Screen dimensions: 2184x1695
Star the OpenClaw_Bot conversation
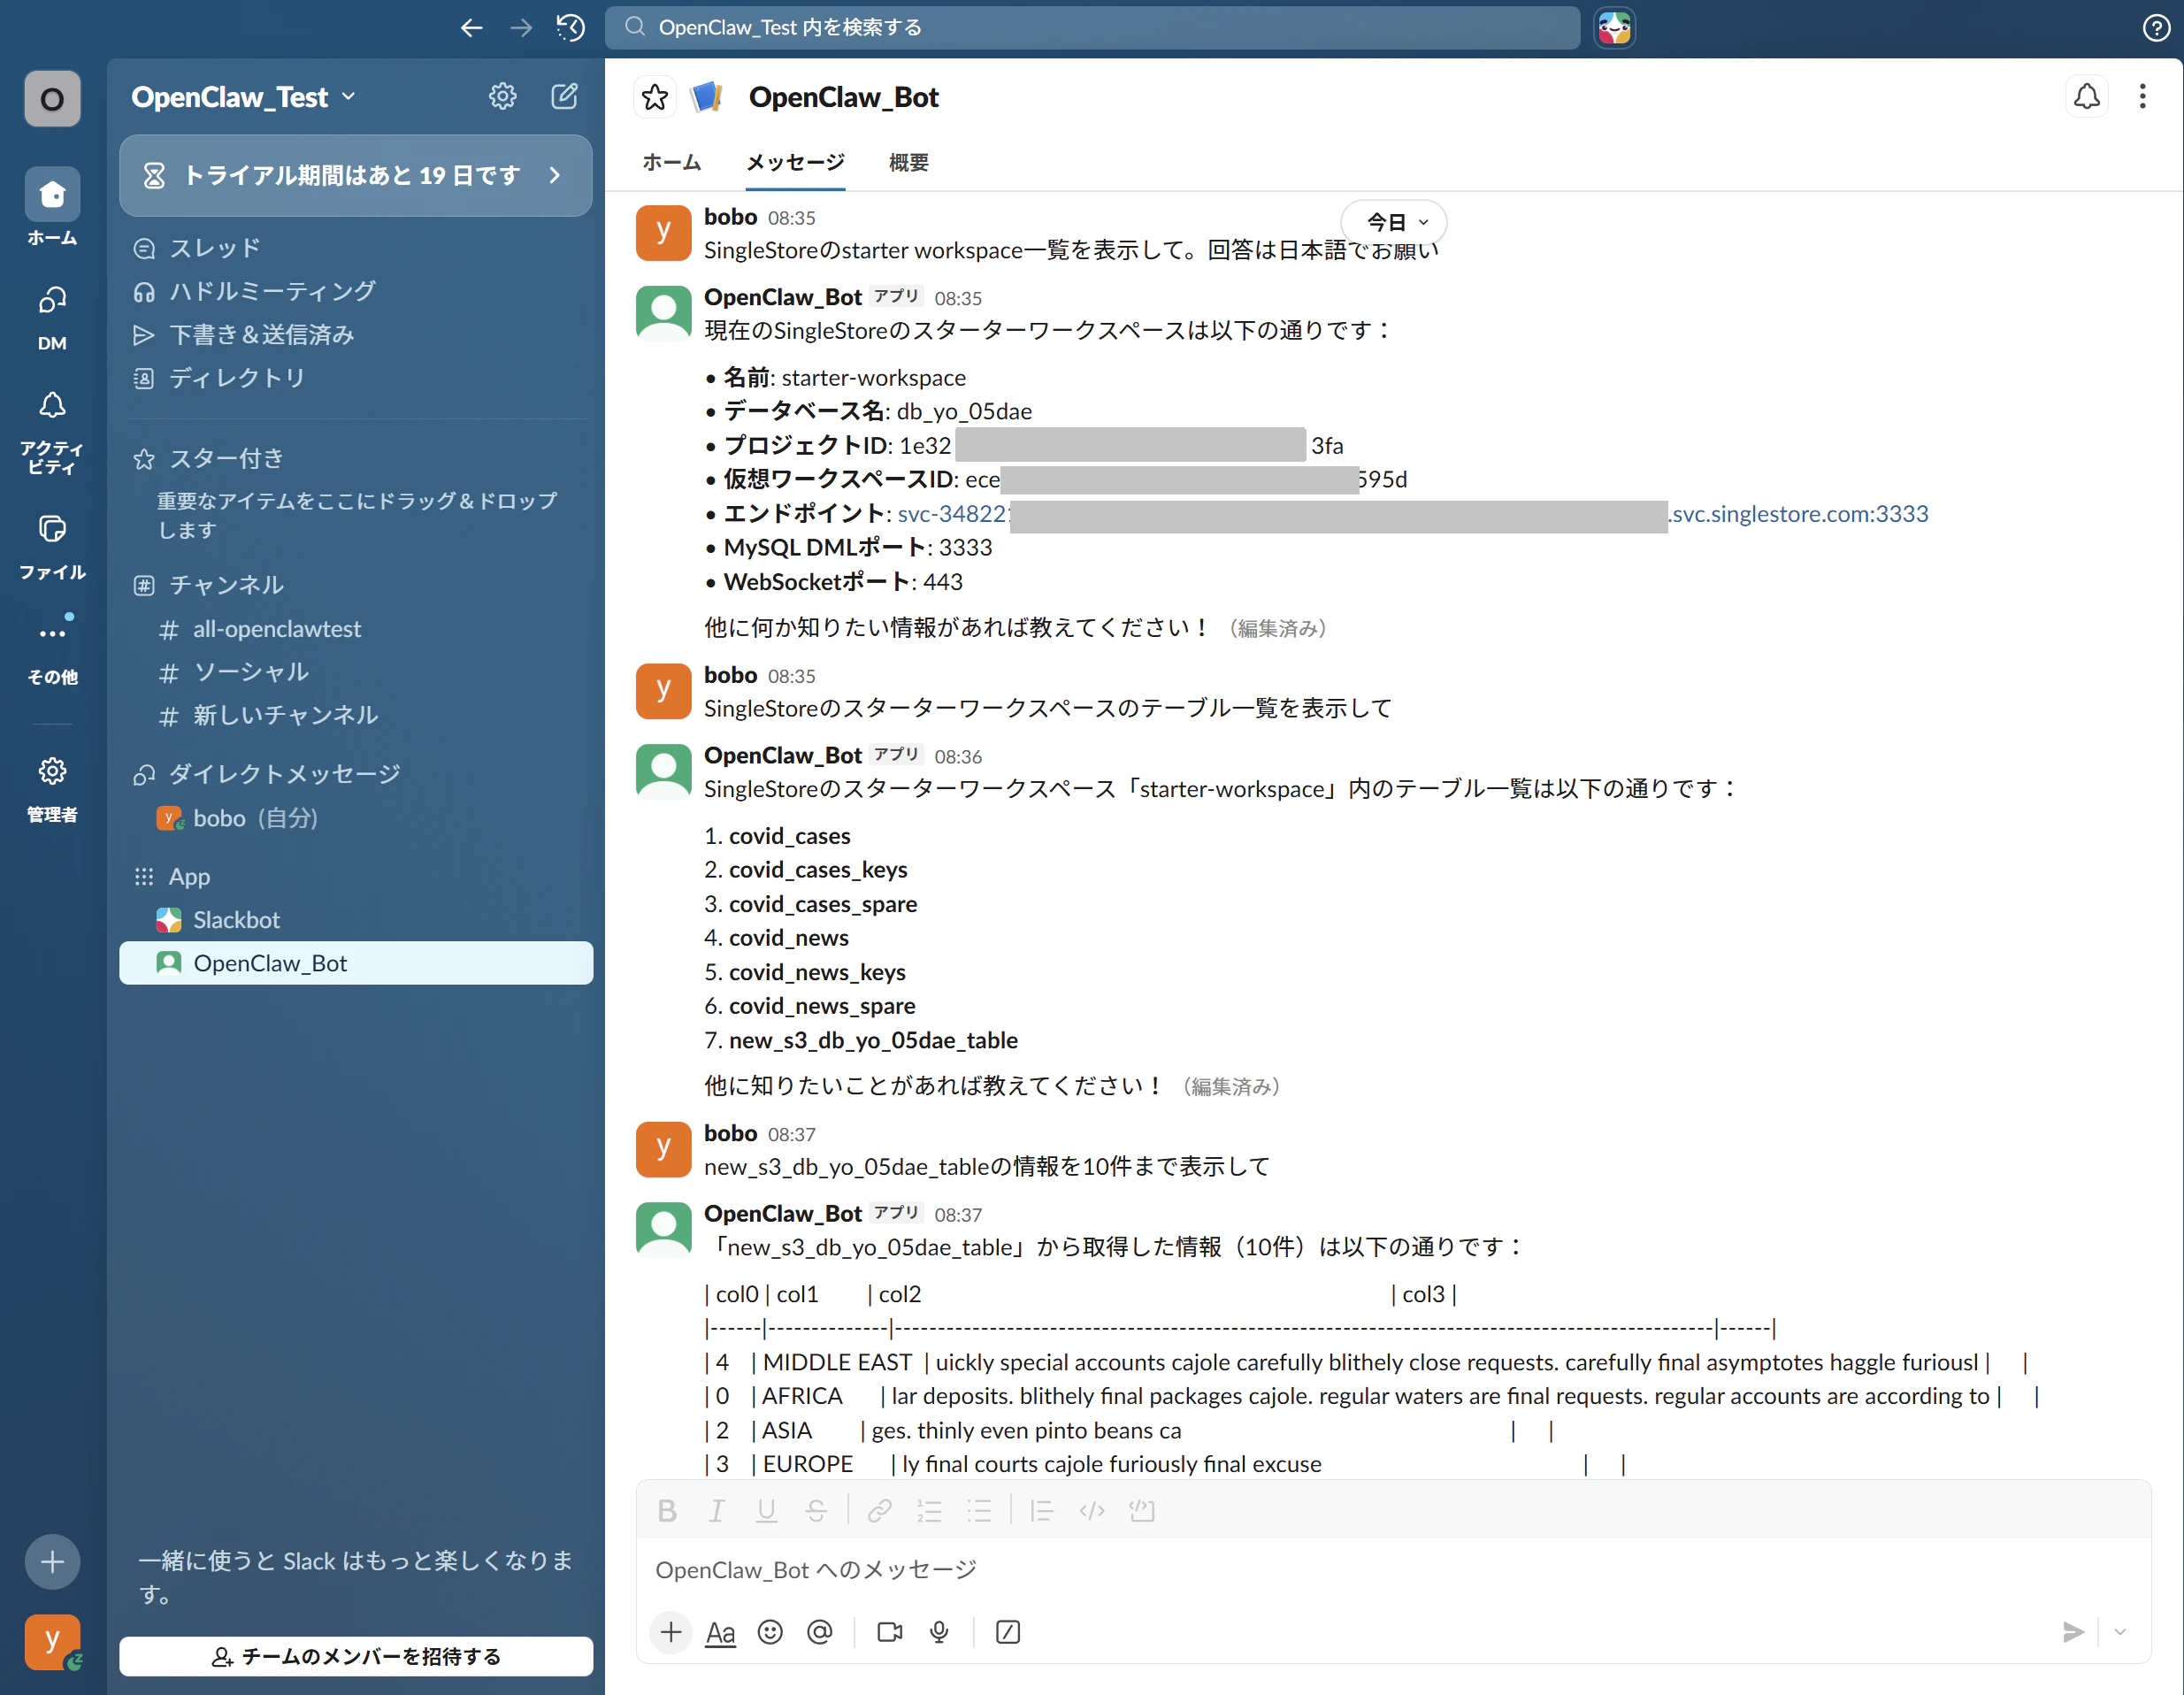pyautogui.click(x=655, y=97)
